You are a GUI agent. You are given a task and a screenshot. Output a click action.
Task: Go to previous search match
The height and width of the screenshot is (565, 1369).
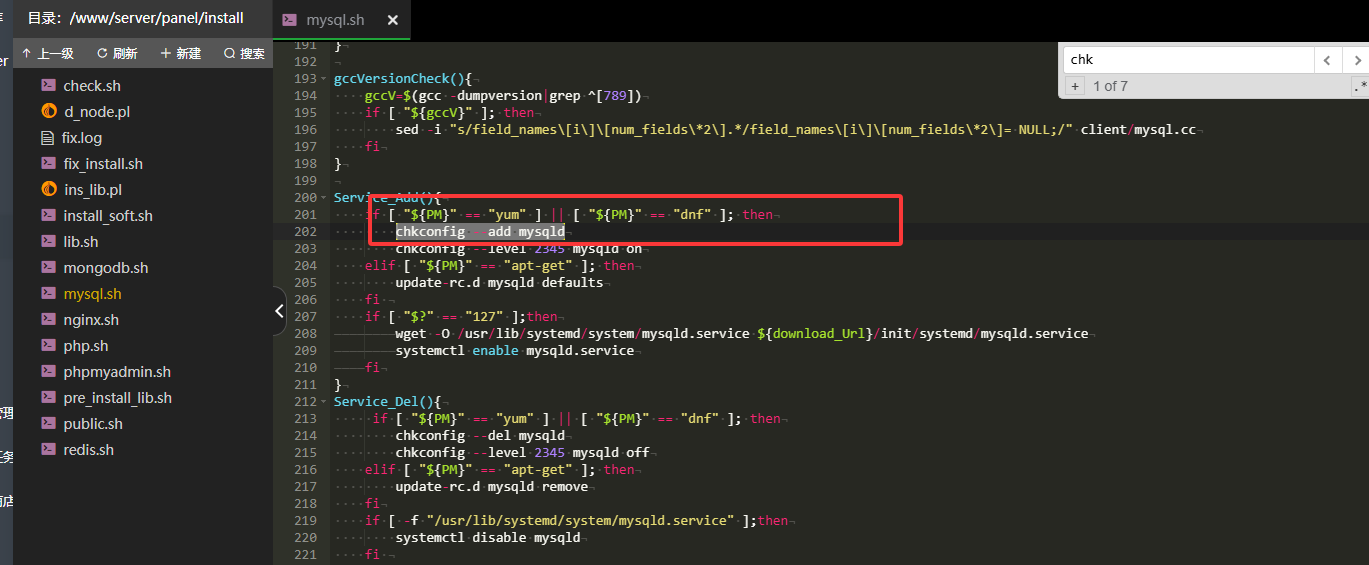click(1327, 60)
